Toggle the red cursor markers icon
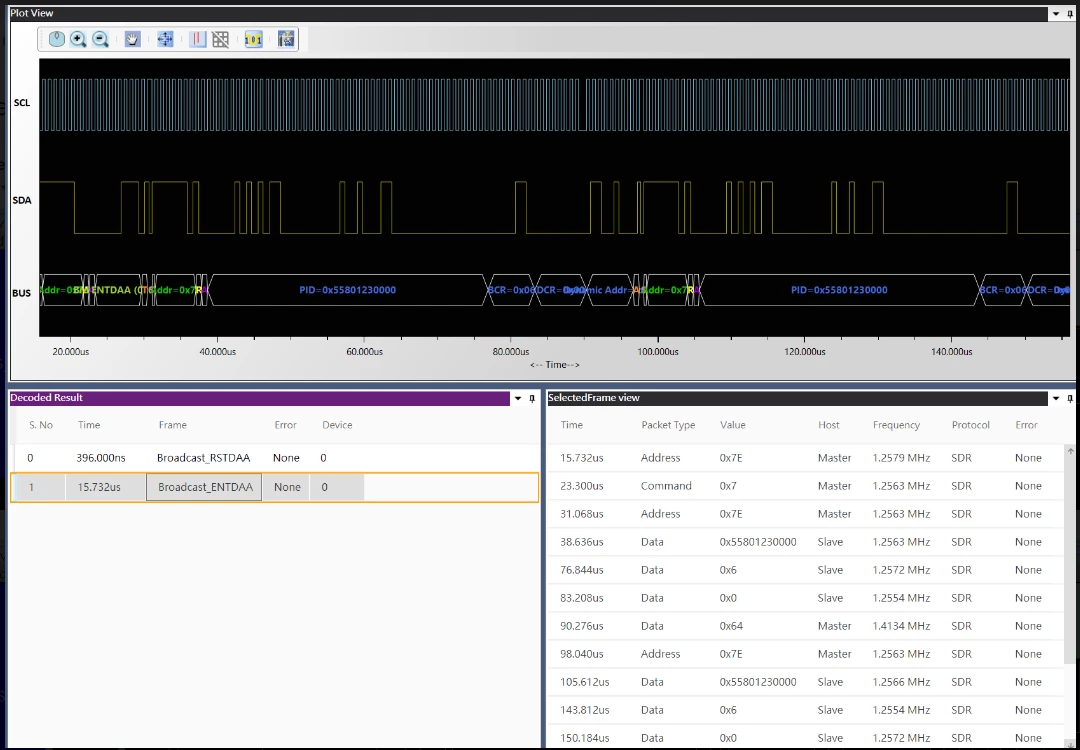 point(198,39)
